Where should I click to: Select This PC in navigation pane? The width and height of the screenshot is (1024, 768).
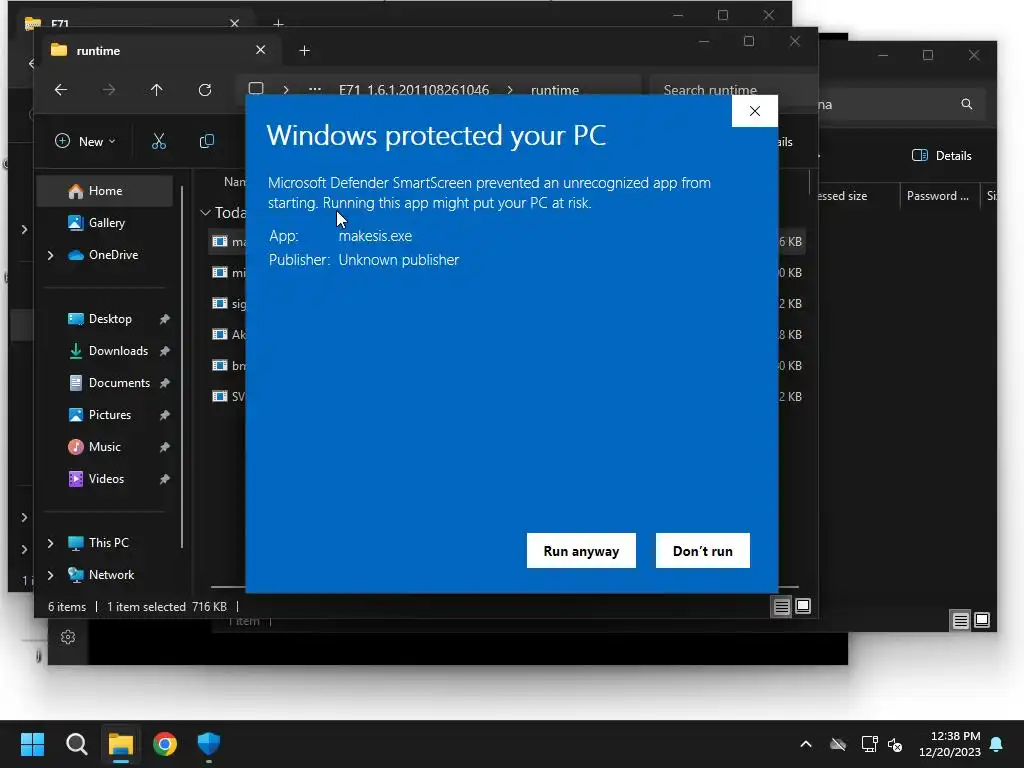[x=104, y=543]
